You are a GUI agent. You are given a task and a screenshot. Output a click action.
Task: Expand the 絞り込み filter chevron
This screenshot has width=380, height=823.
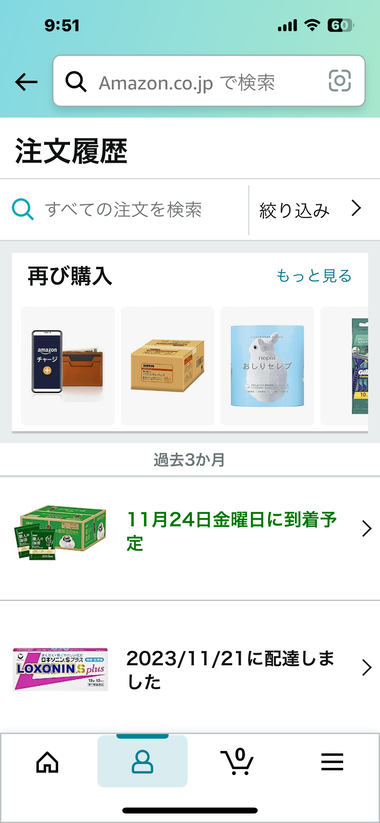click(x=357, y=209)
